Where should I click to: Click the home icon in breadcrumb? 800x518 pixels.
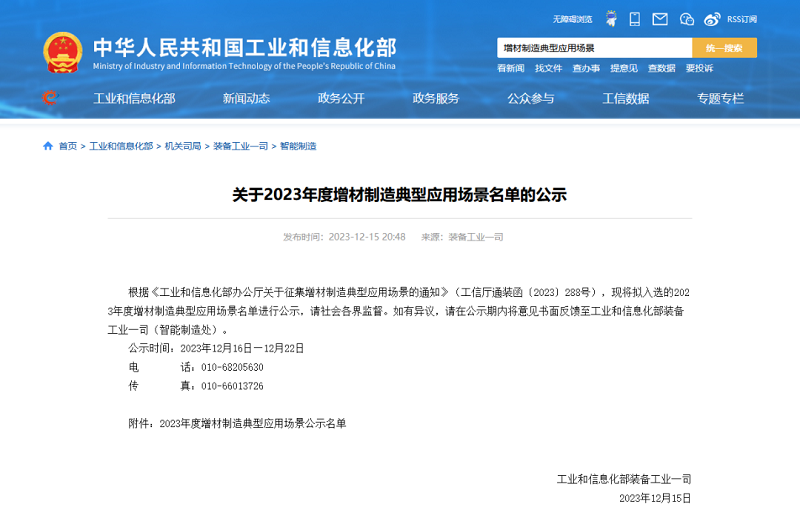click(x=48, y=146)
